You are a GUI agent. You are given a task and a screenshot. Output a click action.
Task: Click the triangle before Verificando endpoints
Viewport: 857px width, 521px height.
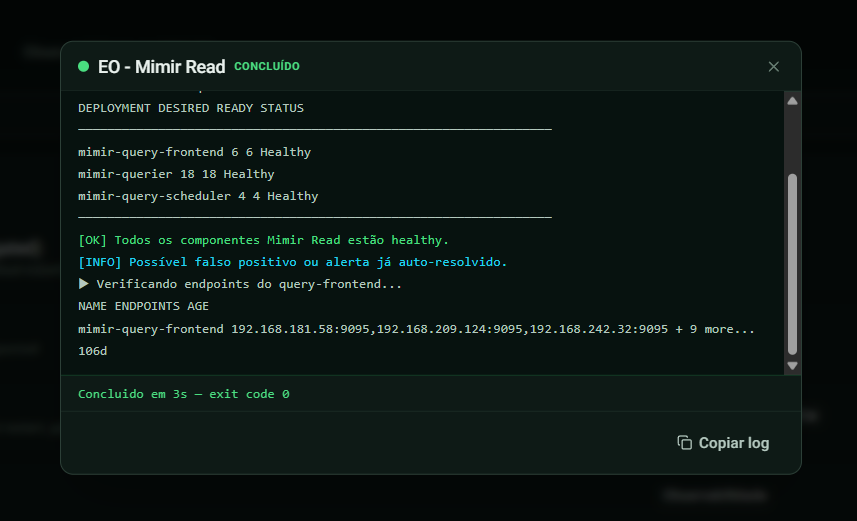(x=84, y=284)
